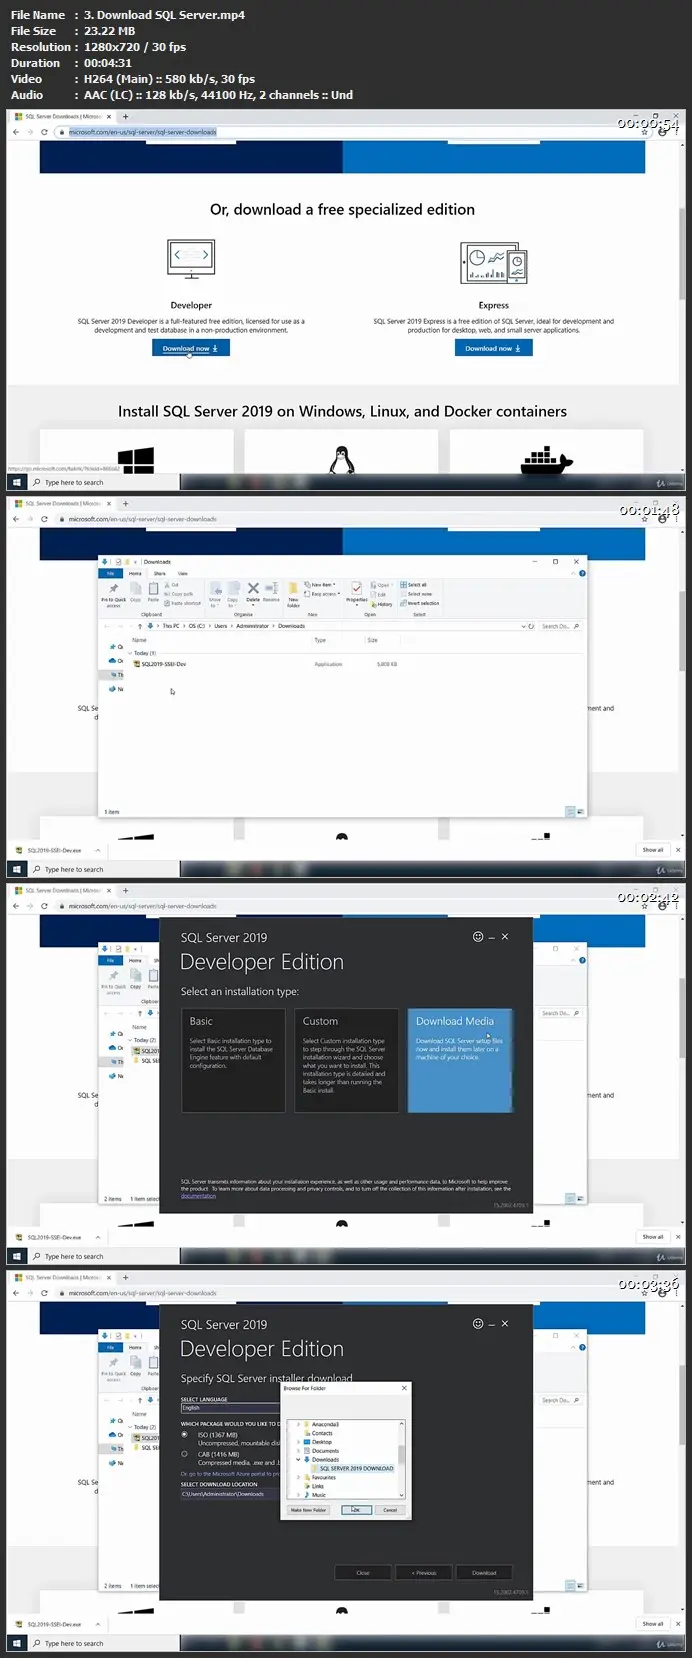Select the highlighted URL in address bar
692x1658 pixels.
142,131
